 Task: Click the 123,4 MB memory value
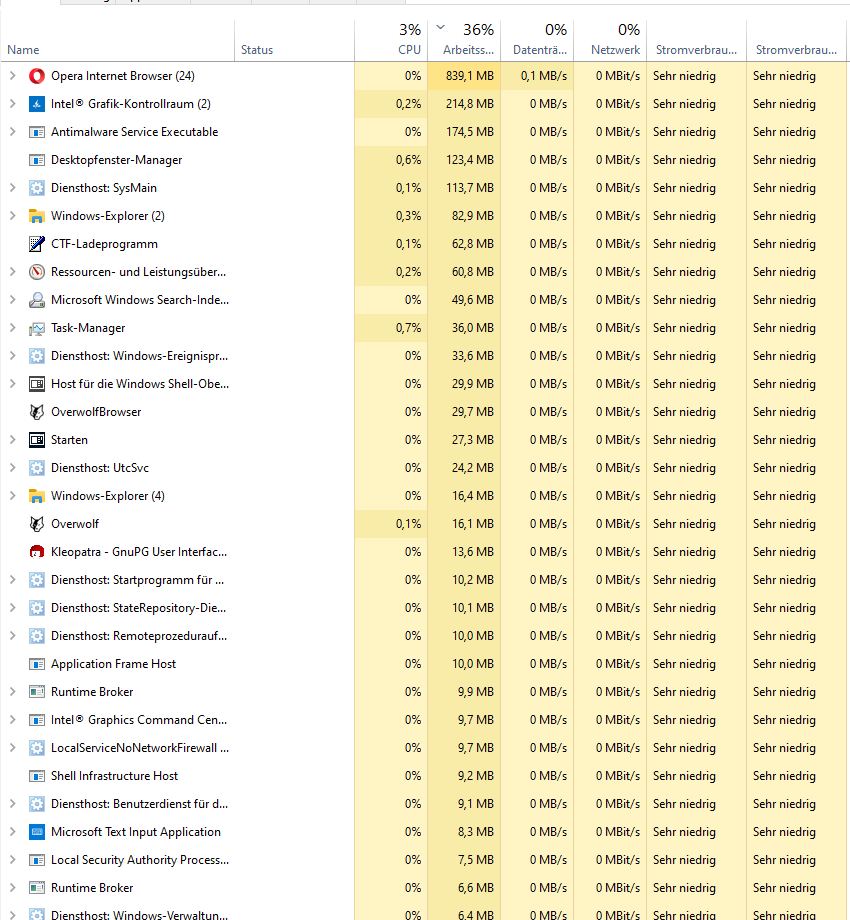click(469, 160)
